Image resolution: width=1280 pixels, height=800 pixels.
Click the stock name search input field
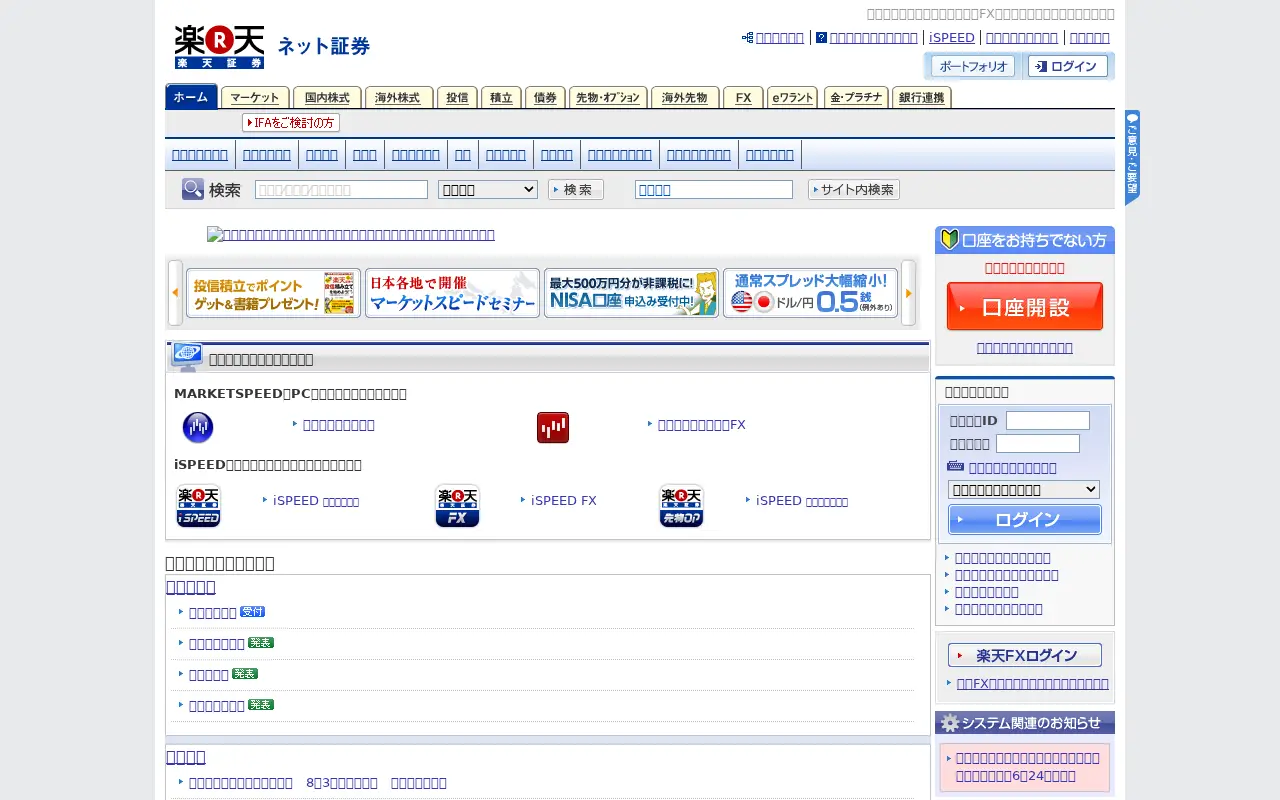(341, 189)
